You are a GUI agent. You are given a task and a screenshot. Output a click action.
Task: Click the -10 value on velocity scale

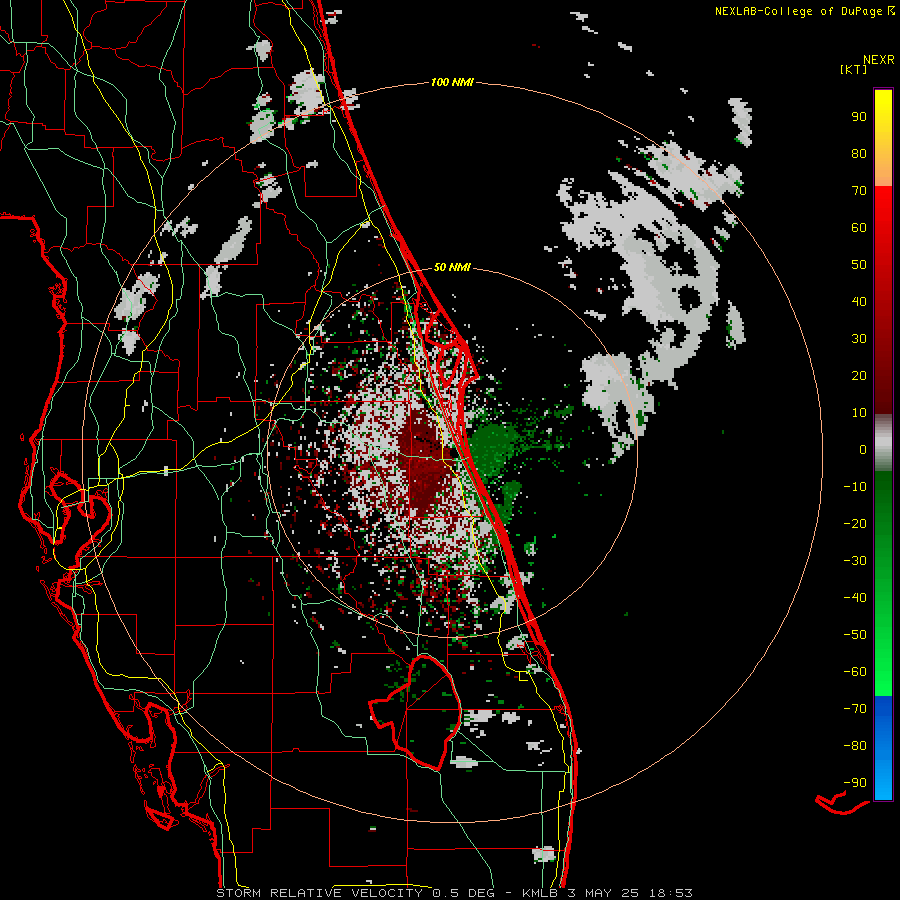(855, 487)
